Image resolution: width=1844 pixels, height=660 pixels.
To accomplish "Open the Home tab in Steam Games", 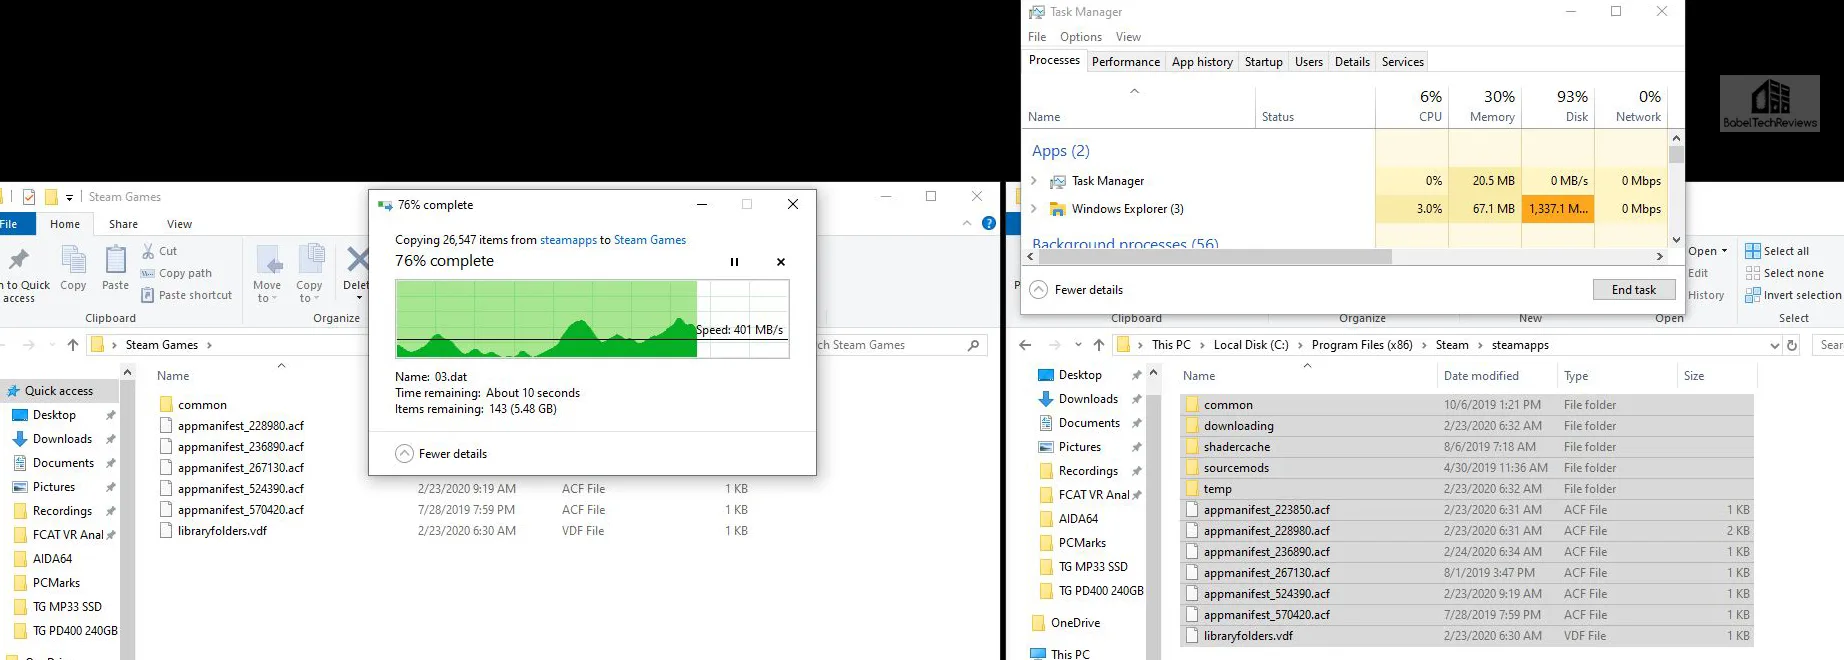I will pyautogui.click(x=65, y=224).
